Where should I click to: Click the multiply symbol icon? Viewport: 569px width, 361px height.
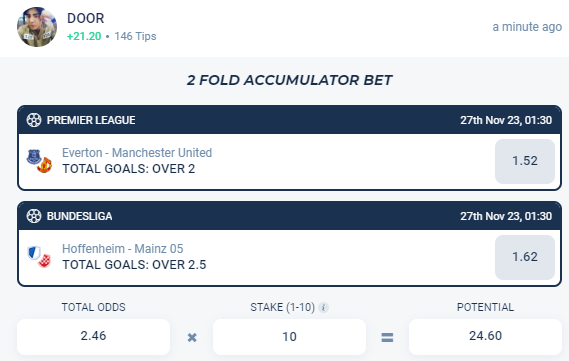pos(192,338)
